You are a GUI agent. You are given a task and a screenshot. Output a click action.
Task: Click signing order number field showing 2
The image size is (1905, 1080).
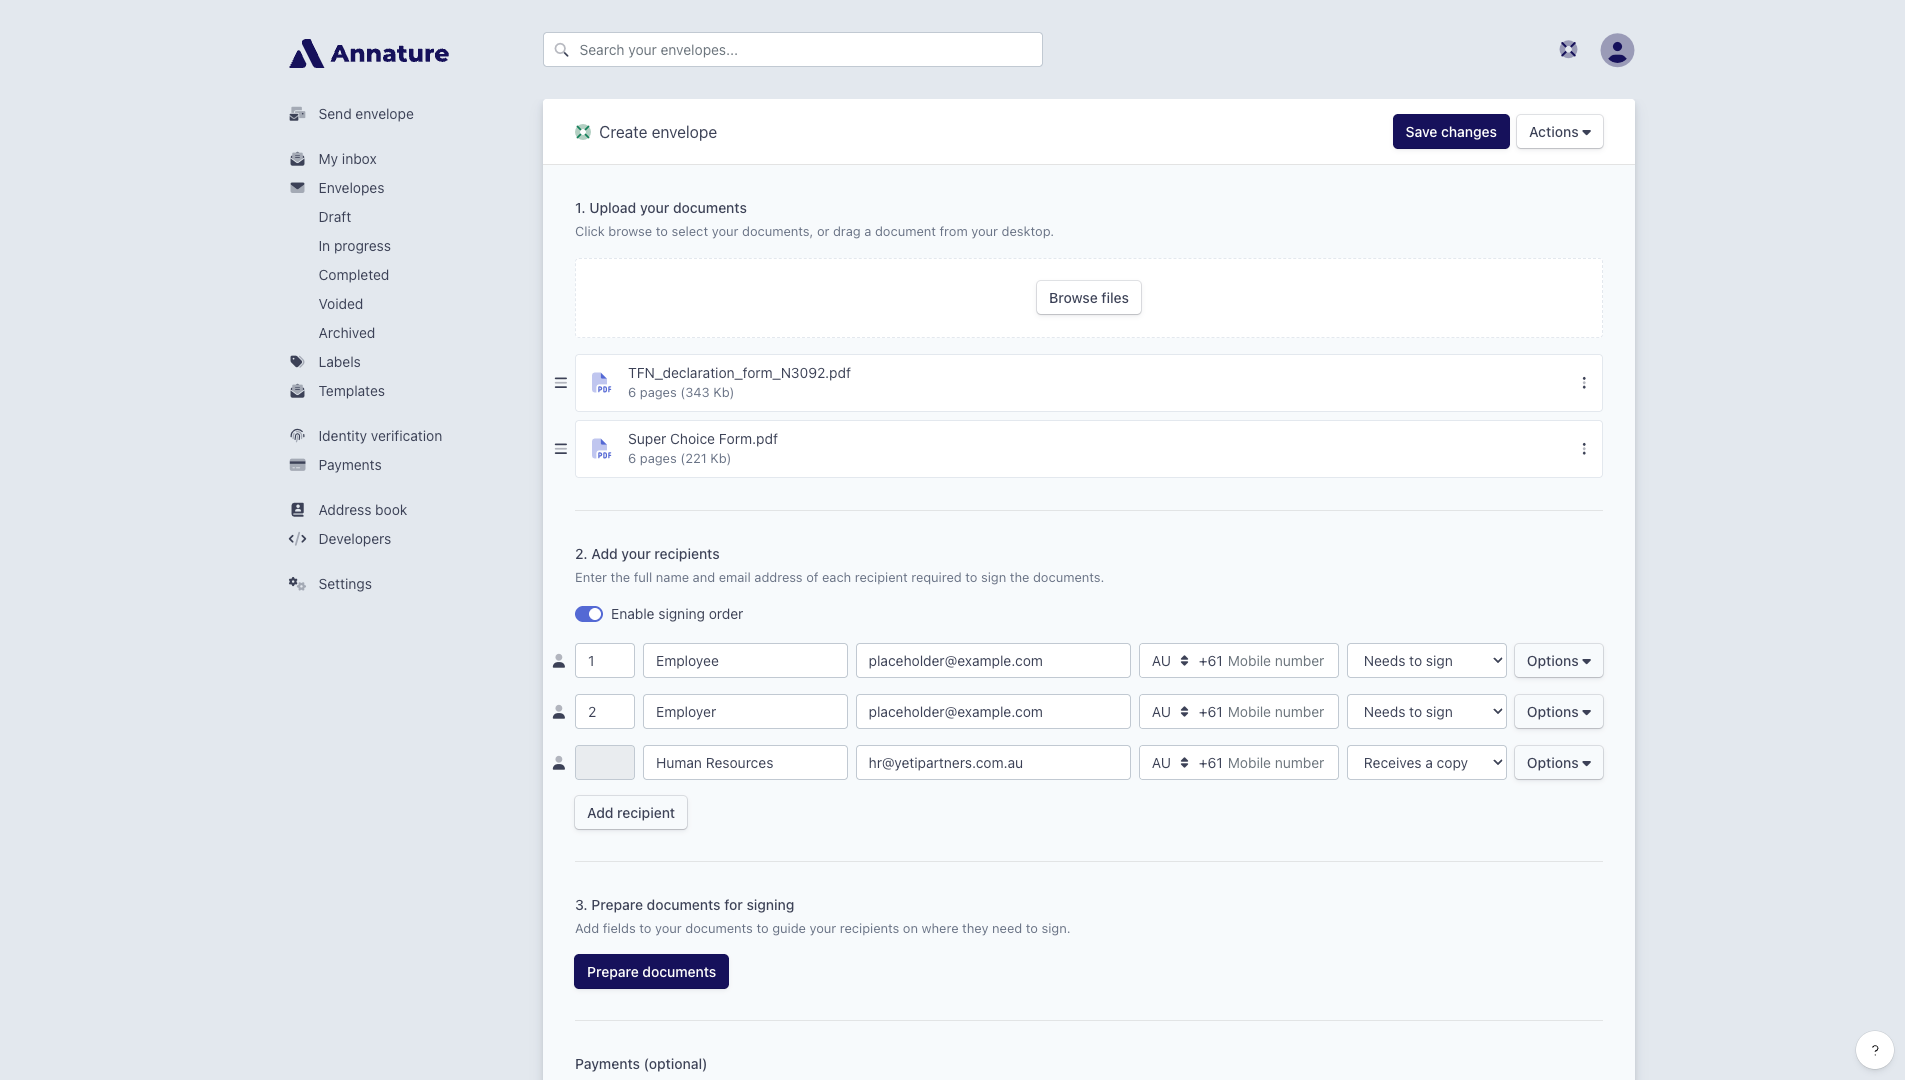(x=605, y=712)
